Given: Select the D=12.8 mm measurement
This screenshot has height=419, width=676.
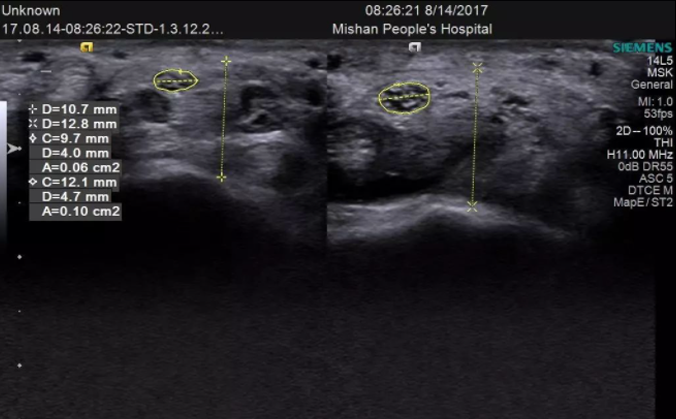Looking at the screenshot, I should pos(74,123).
